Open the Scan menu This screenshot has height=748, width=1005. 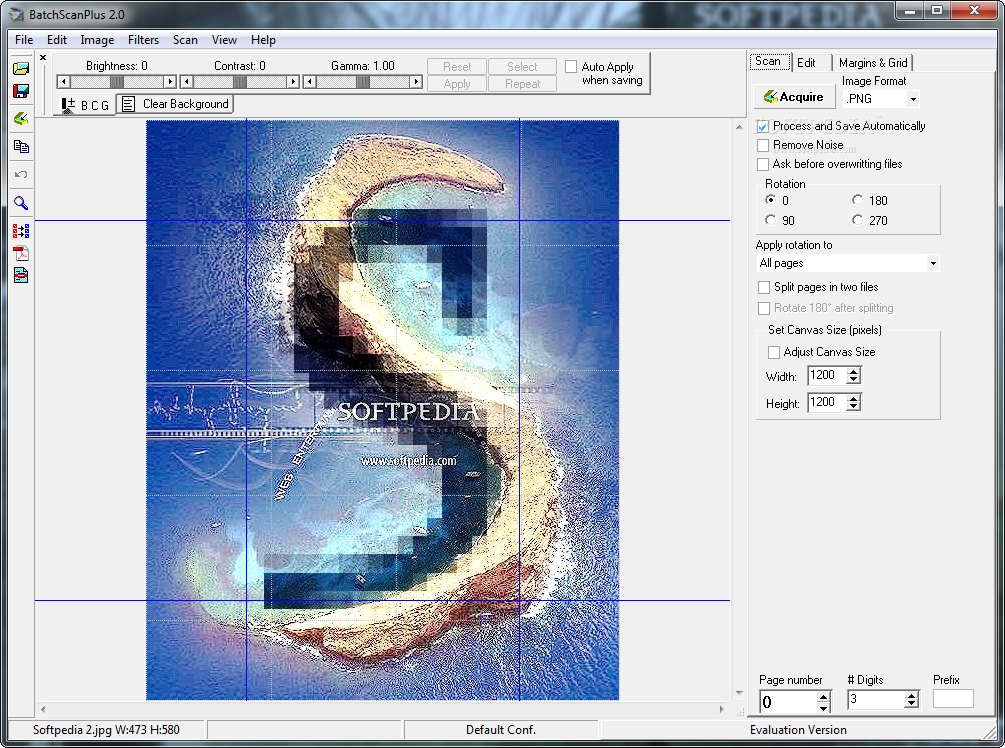(x=185, y=40)
